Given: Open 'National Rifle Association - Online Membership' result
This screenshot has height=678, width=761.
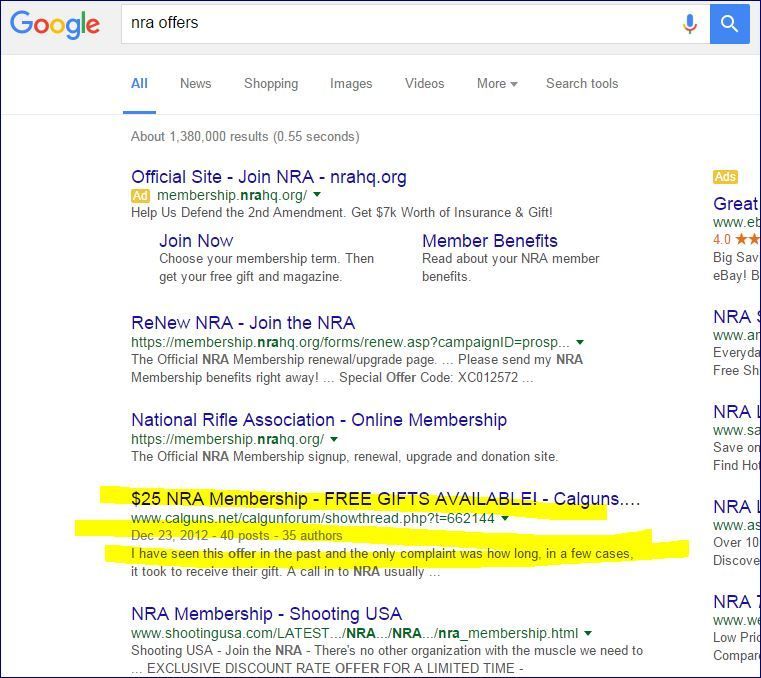Looking at the screenshot, I should point(319,420).
